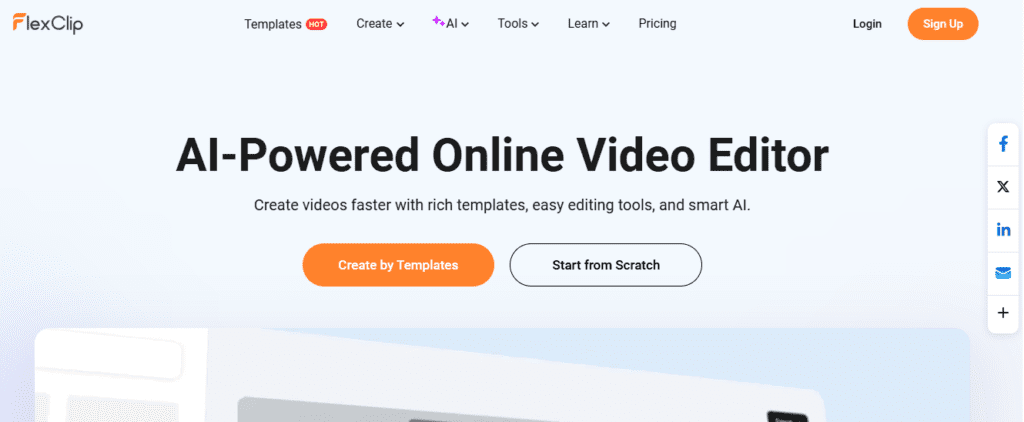Click the AI-Powered Online Video Editor heading
The height and width of the screenshot is (422, 1024).
[502, 157]
